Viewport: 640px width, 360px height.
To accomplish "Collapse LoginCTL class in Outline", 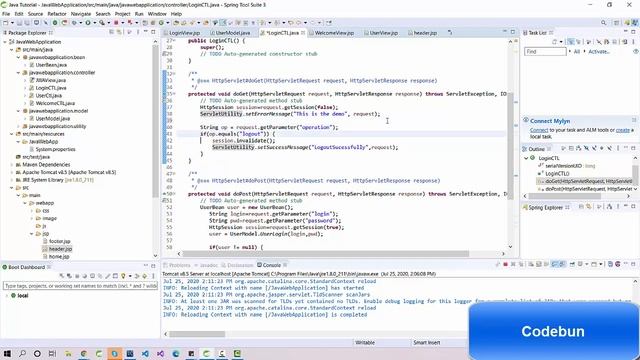I will pos(526,158).
